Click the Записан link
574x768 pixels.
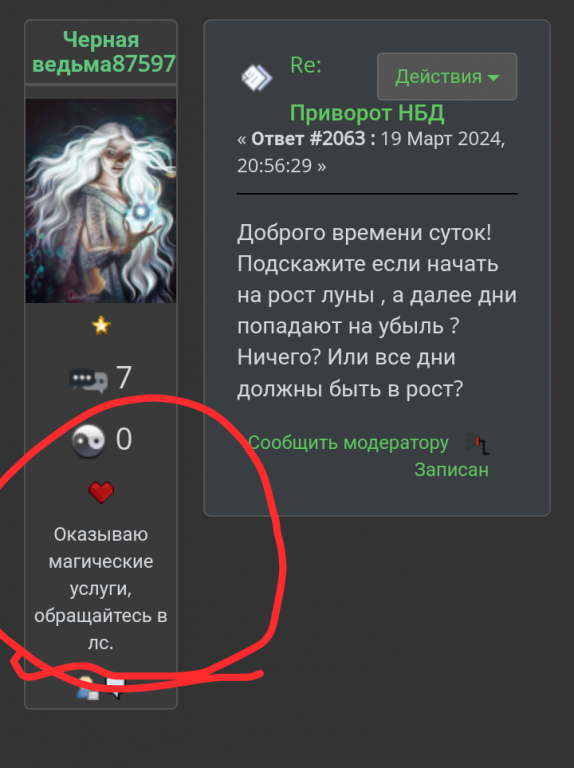[451, 470]
